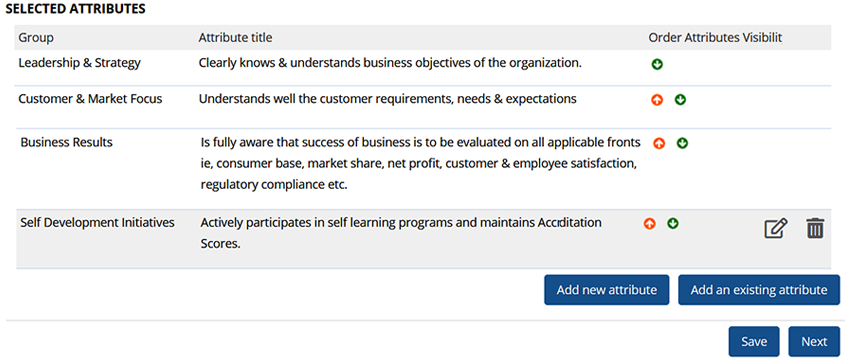Image resolution: width=845 pixels, height=363 pixels.
Task: Click Add an existing attribute button
Action: coord(759,290)
